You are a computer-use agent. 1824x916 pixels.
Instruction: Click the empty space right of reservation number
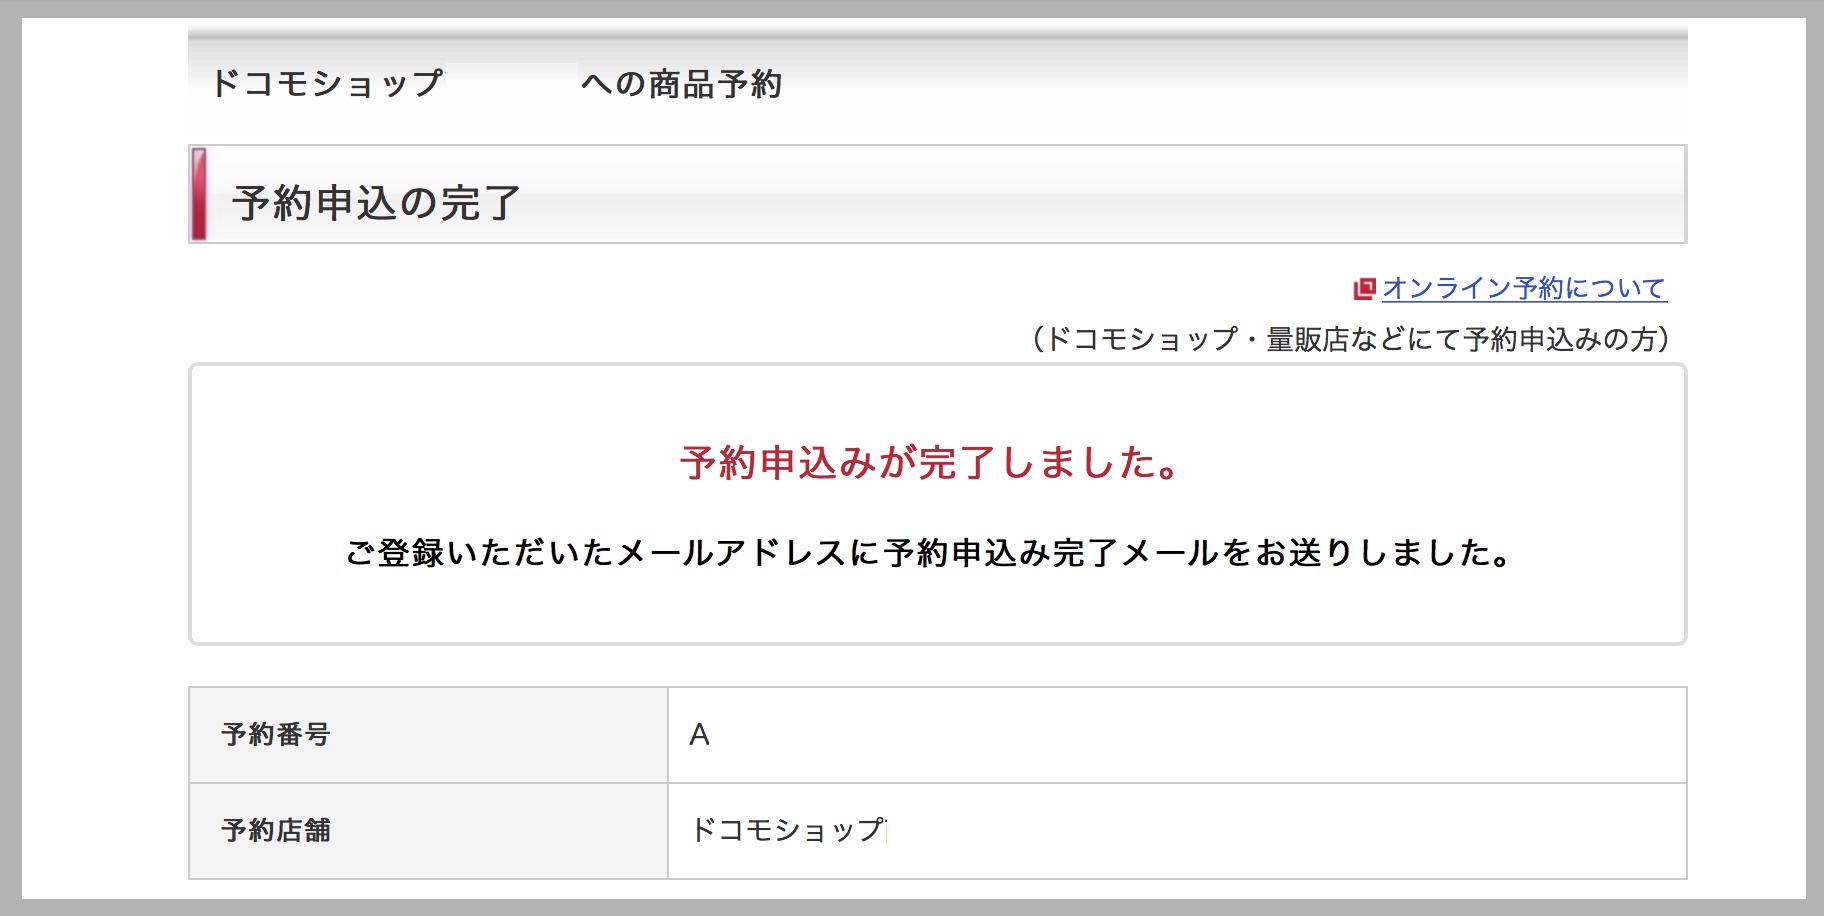point(1198,735)
